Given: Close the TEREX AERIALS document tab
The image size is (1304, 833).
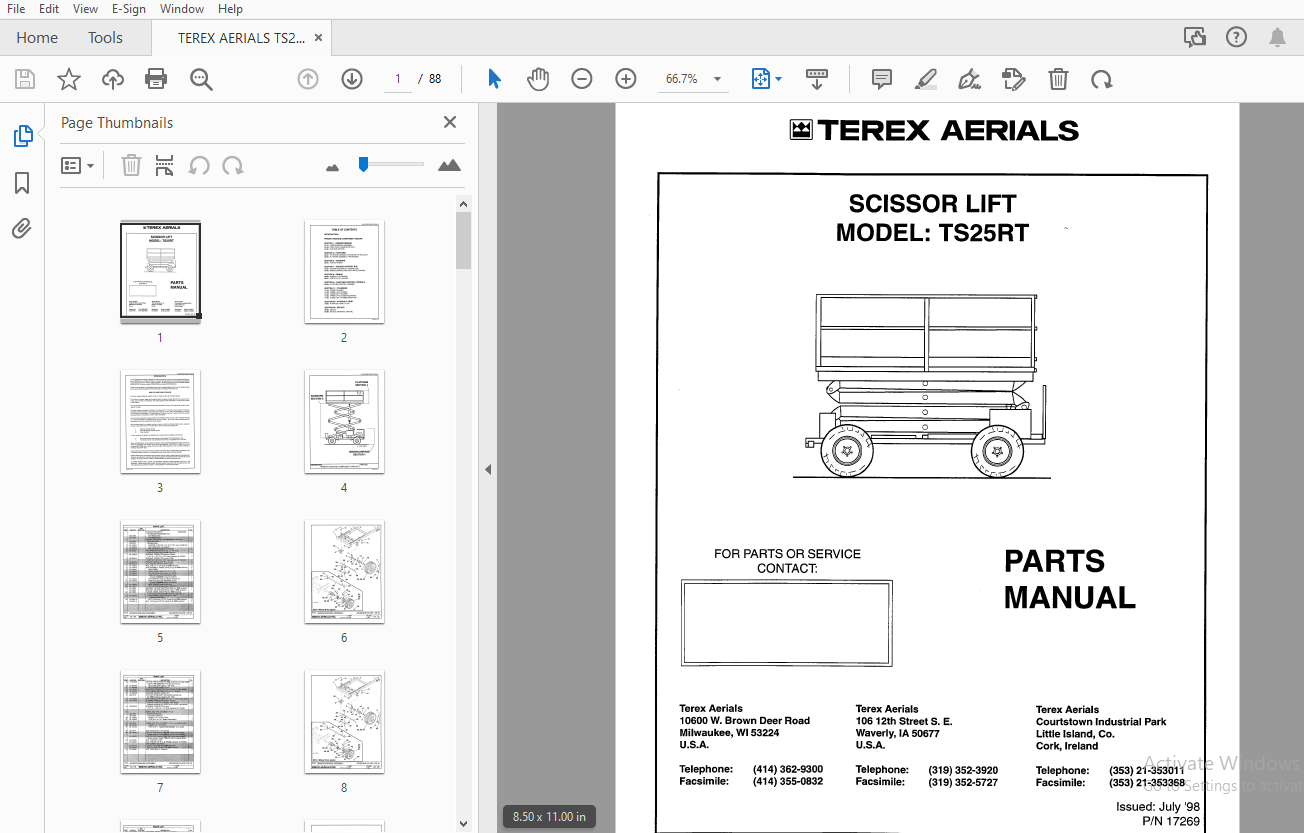Looking at the screenshot, I should (x=319, y=38).
